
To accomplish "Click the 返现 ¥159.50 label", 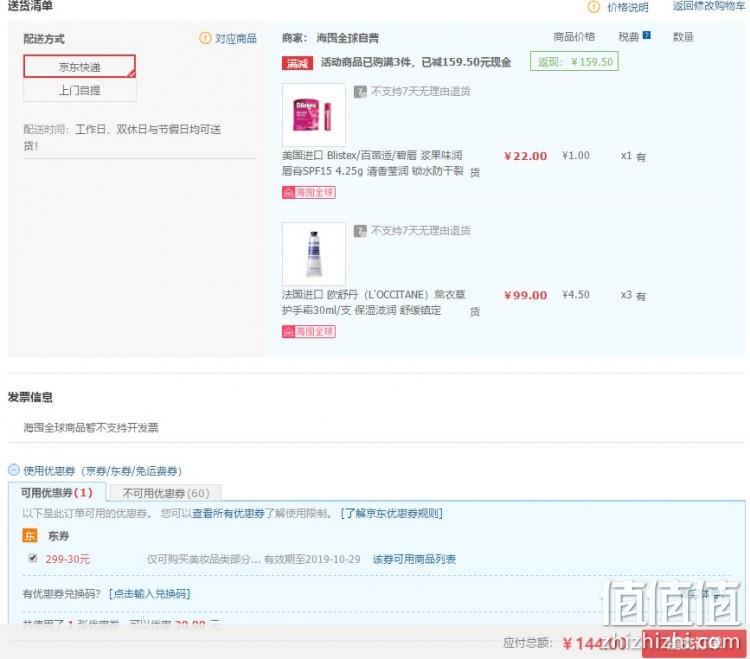I will tap(574, 62).
